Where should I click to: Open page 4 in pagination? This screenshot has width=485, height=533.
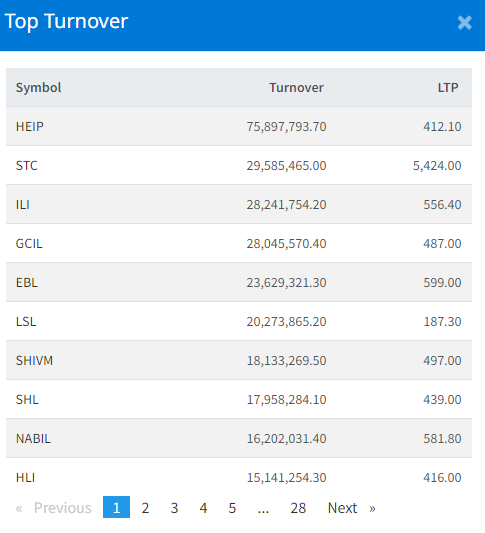pyautogui.click(x=203, y=508)
